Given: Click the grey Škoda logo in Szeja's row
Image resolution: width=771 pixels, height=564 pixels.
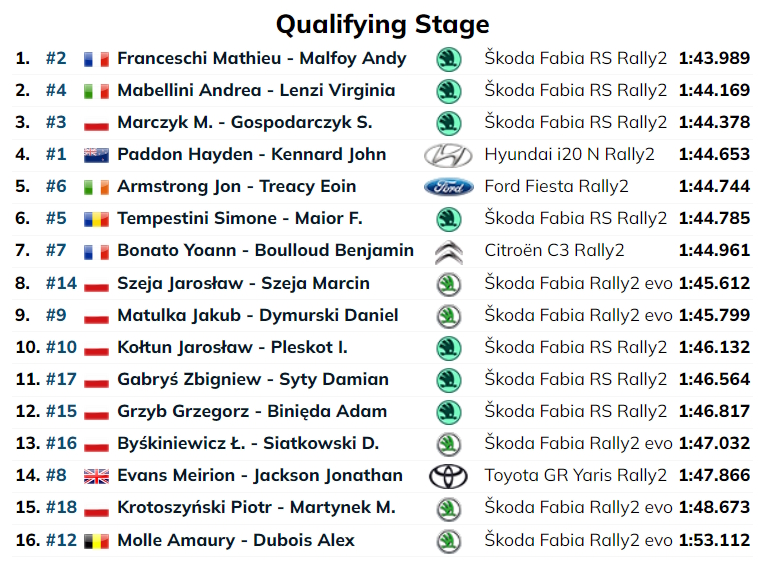Looking at the screenshot, I should tap(448, 284).
